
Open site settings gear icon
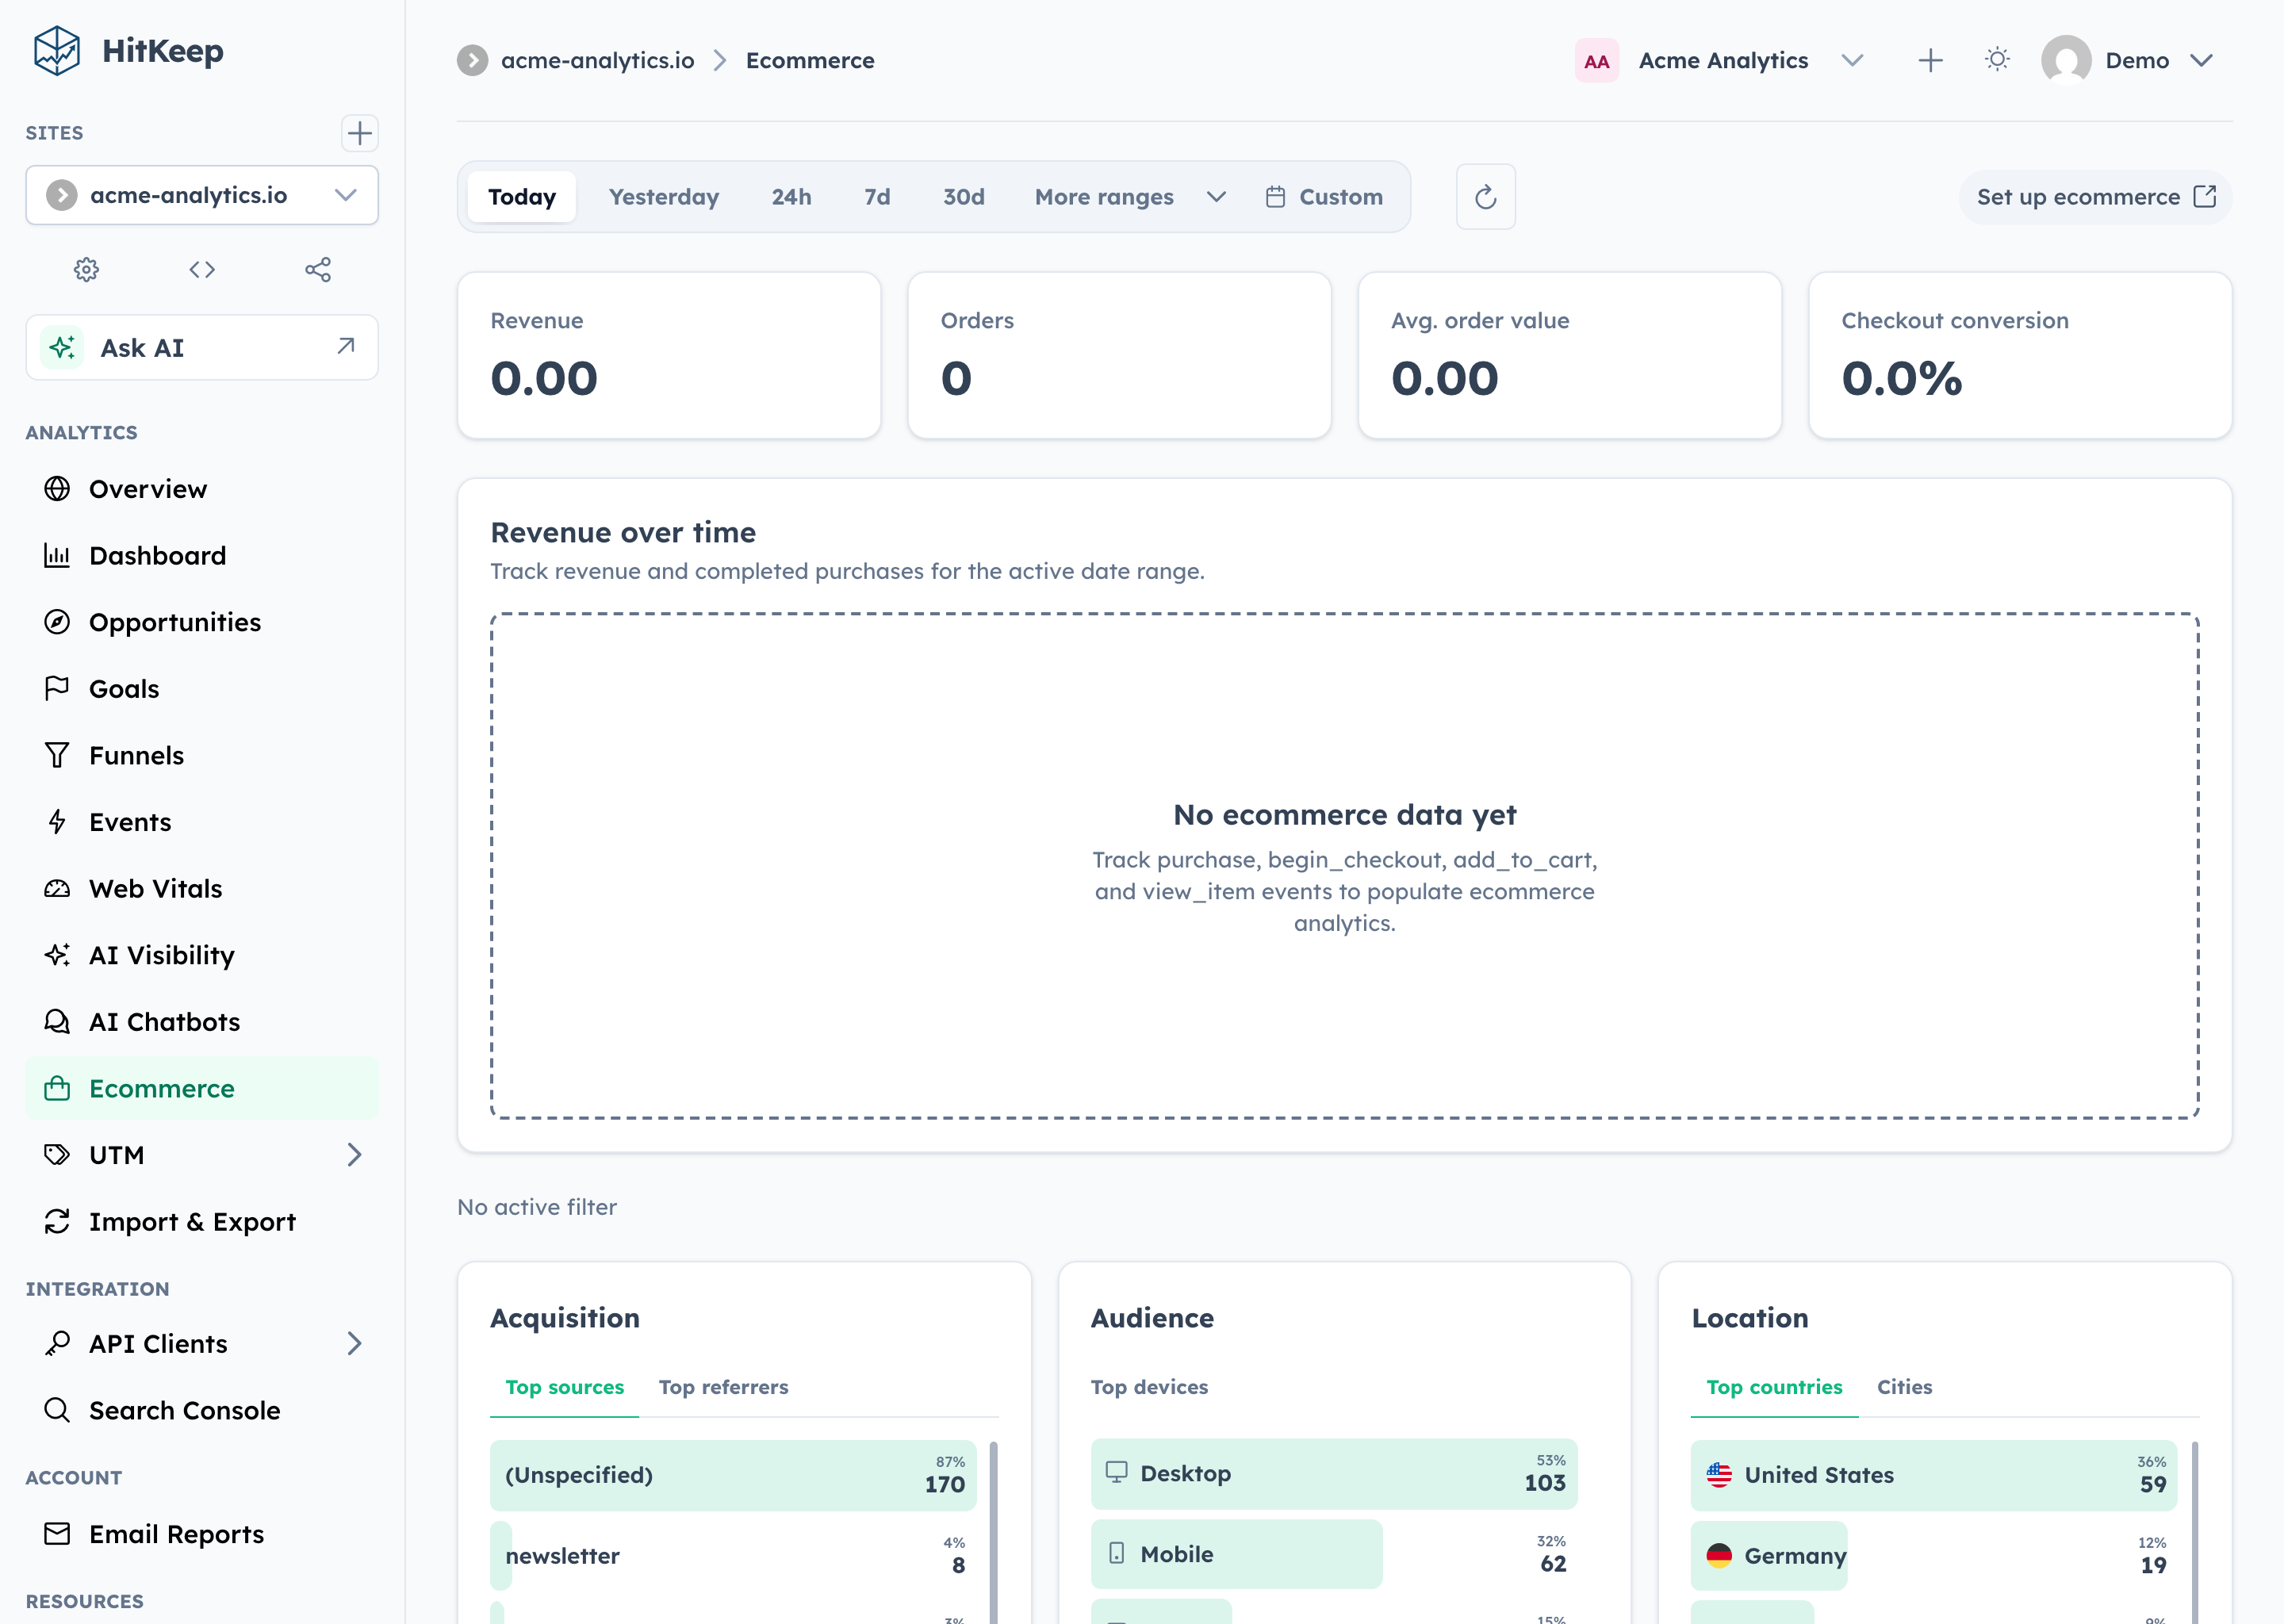(x=87, y=270)
